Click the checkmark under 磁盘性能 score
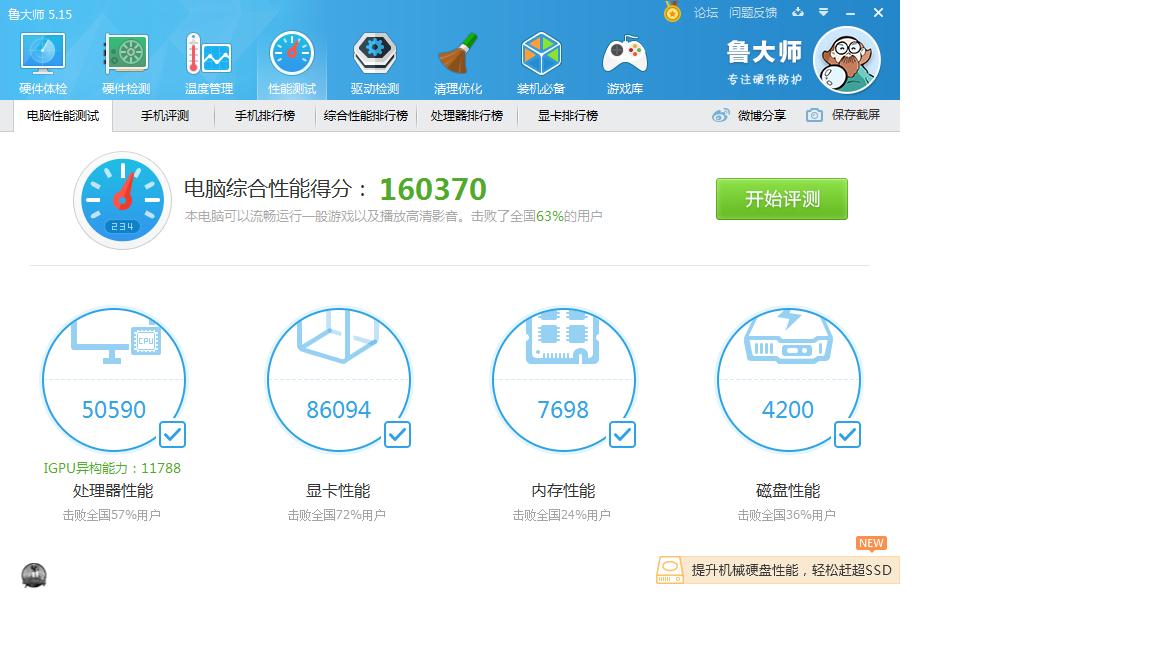The width and height of the screenshot is (1152, 648). point(847,434)
